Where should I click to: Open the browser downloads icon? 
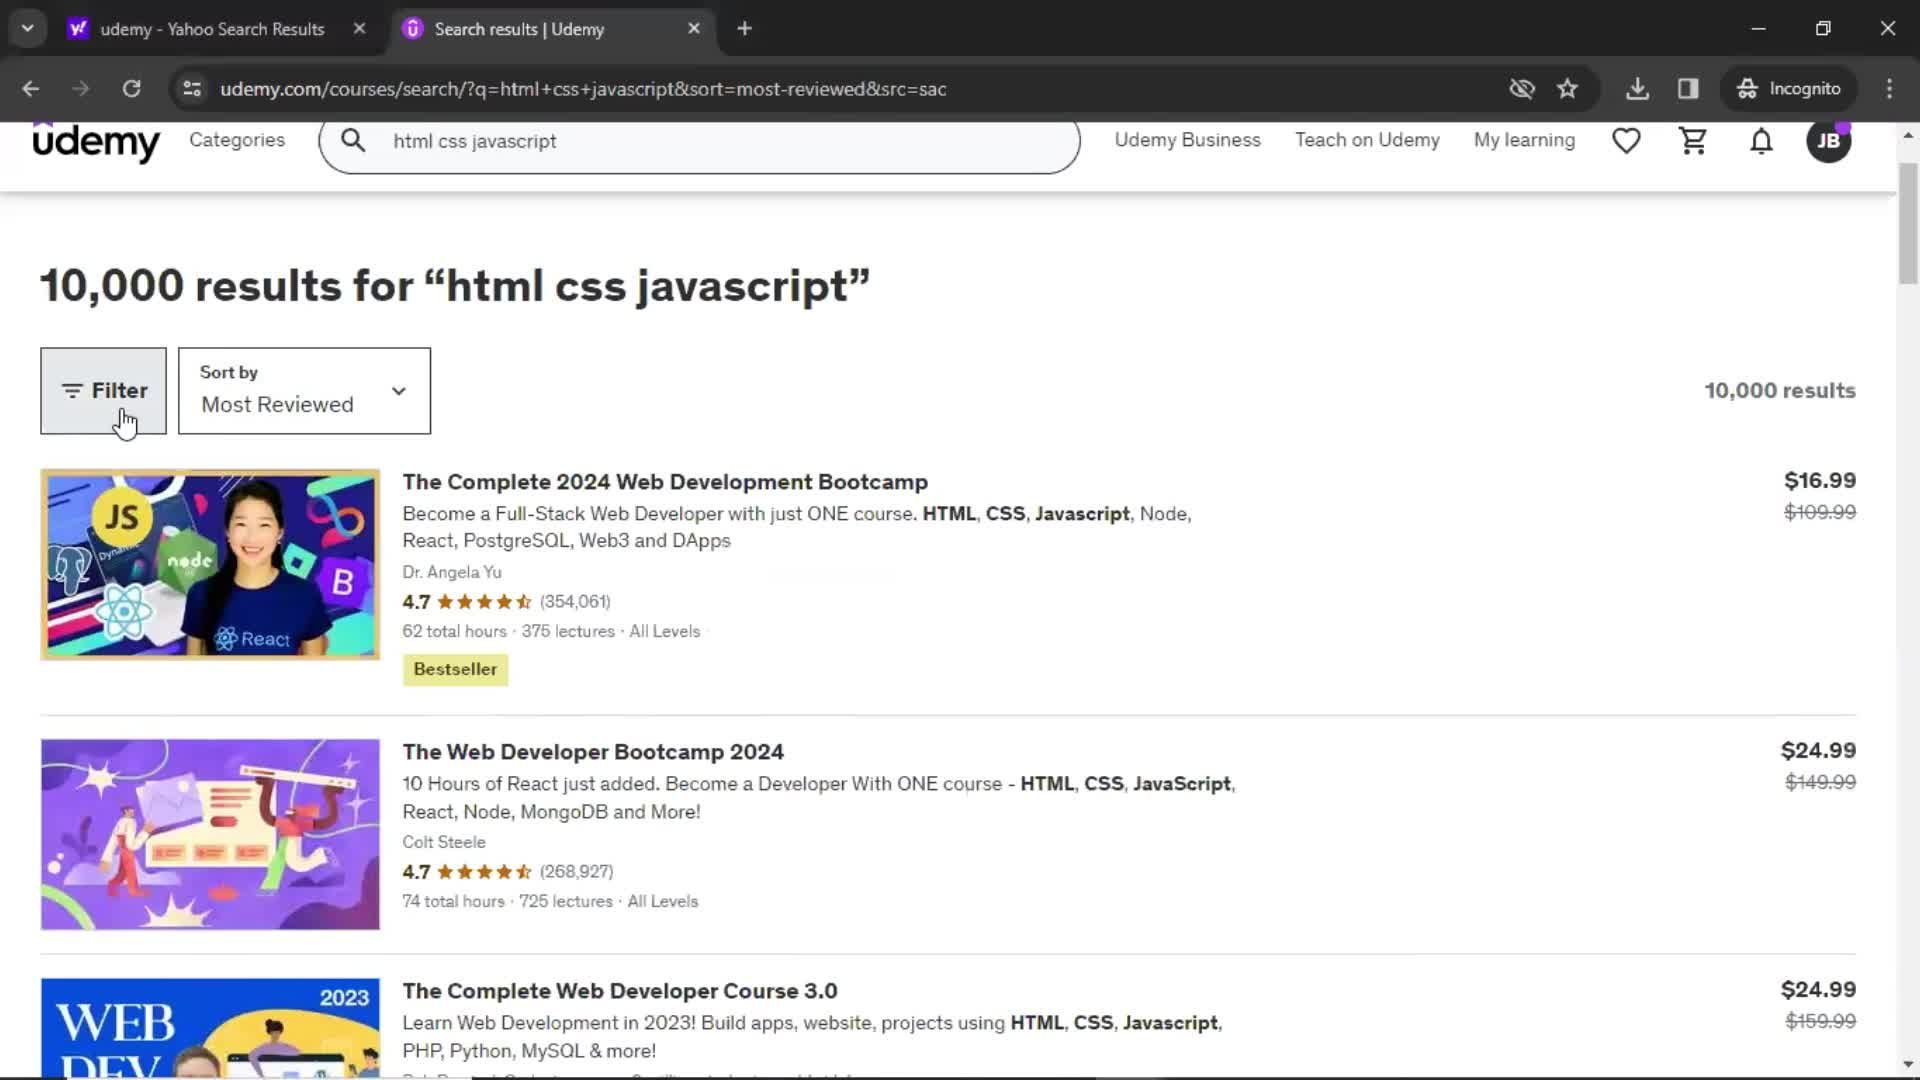(x=1637, y=89)
